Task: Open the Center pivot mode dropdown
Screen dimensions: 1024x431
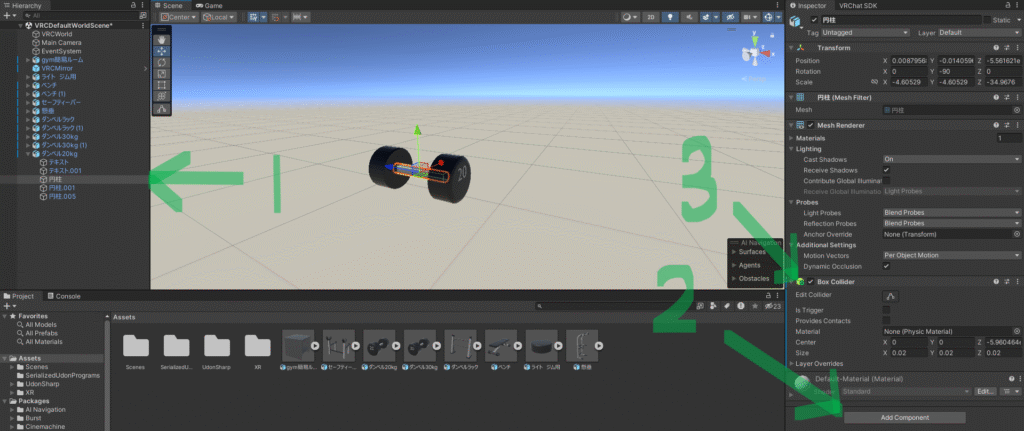Action: coord(180,17)
